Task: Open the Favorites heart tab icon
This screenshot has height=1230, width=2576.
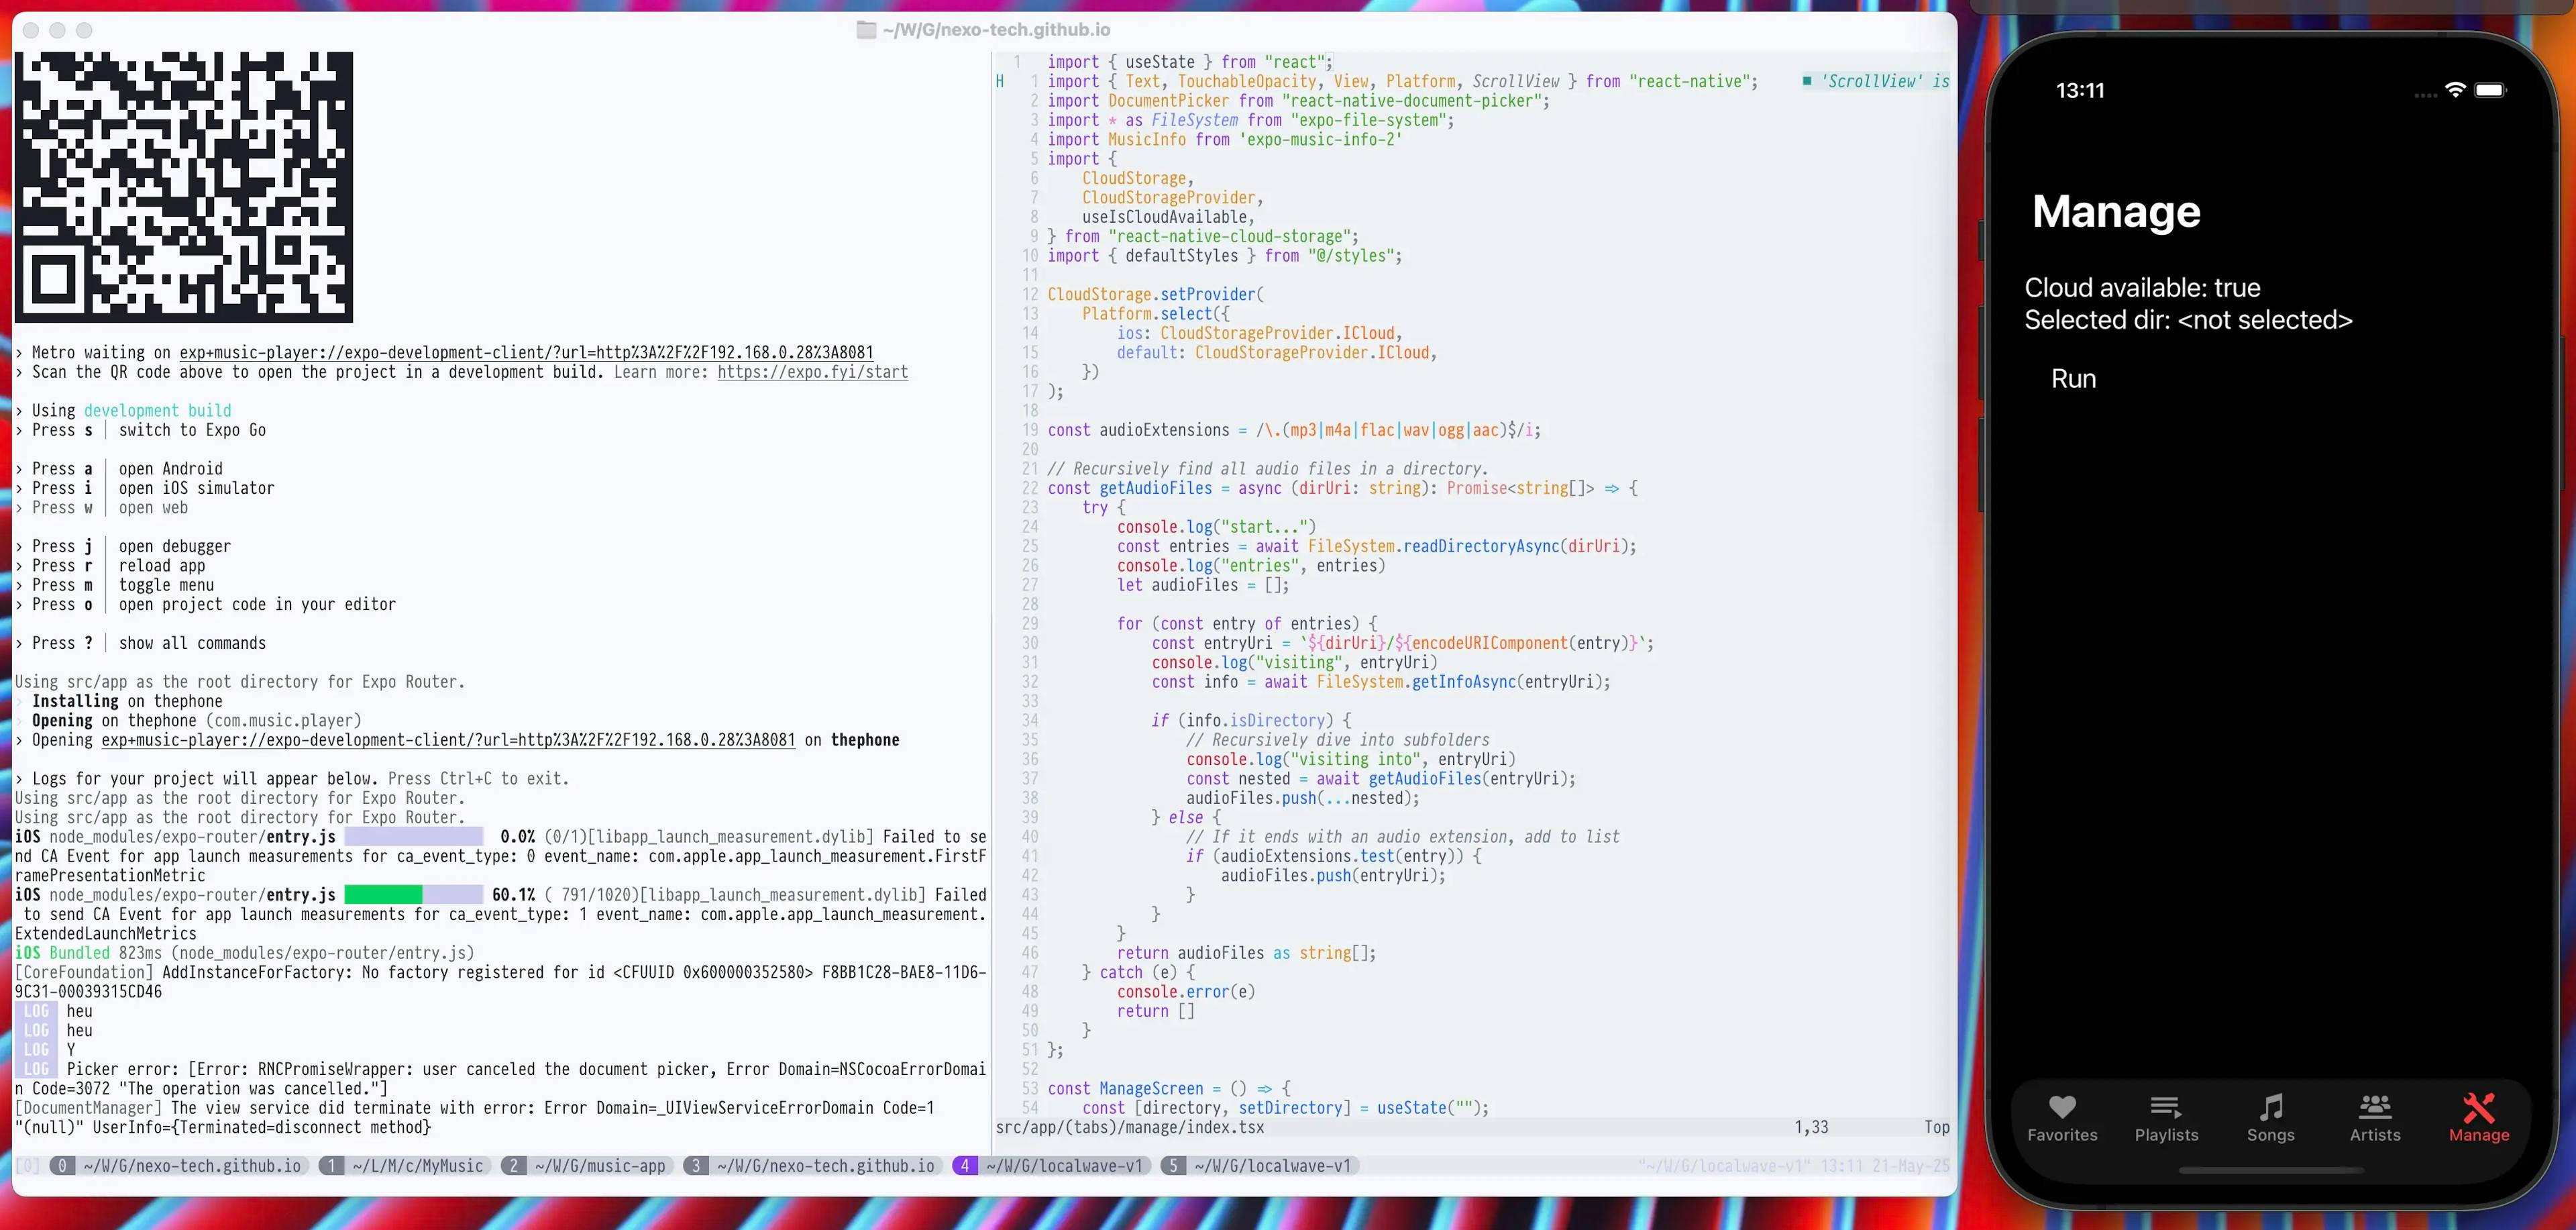Action: [x=2062, y=1107]
